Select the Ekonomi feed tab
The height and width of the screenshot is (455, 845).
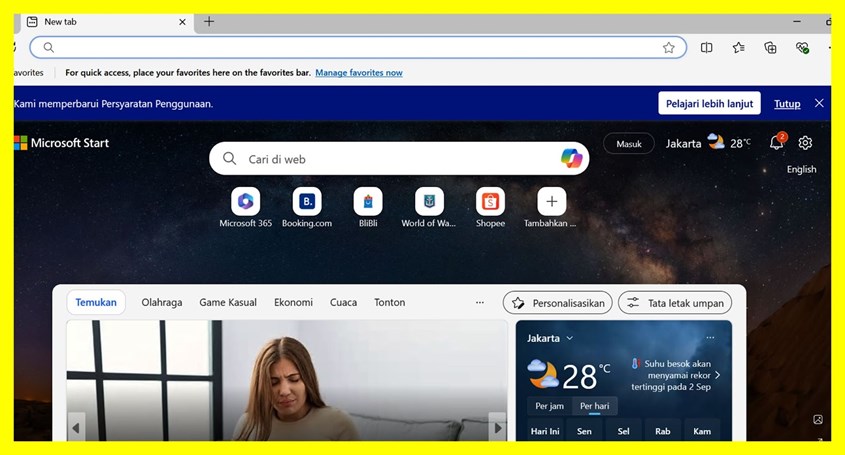293,302
